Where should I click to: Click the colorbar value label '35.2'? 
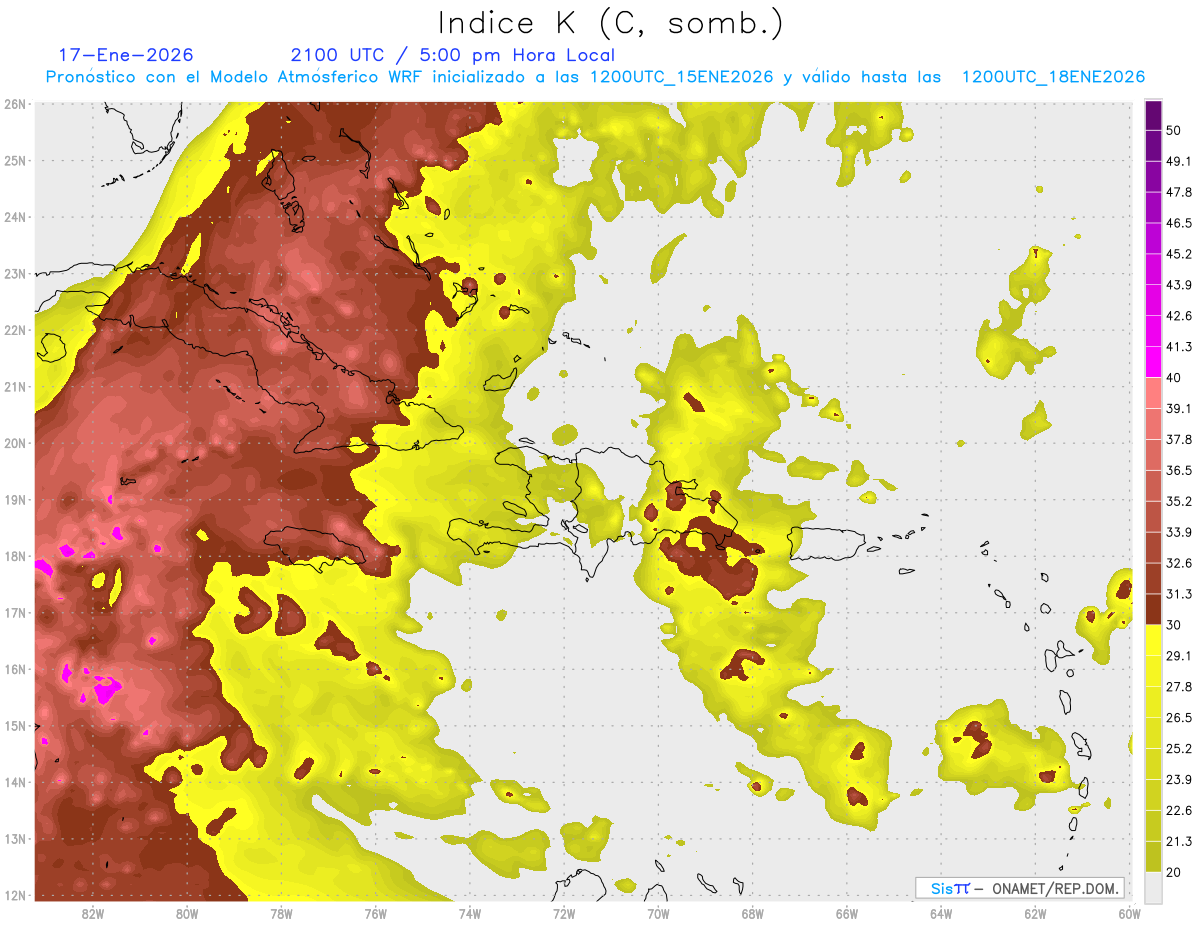point(1178,501)
